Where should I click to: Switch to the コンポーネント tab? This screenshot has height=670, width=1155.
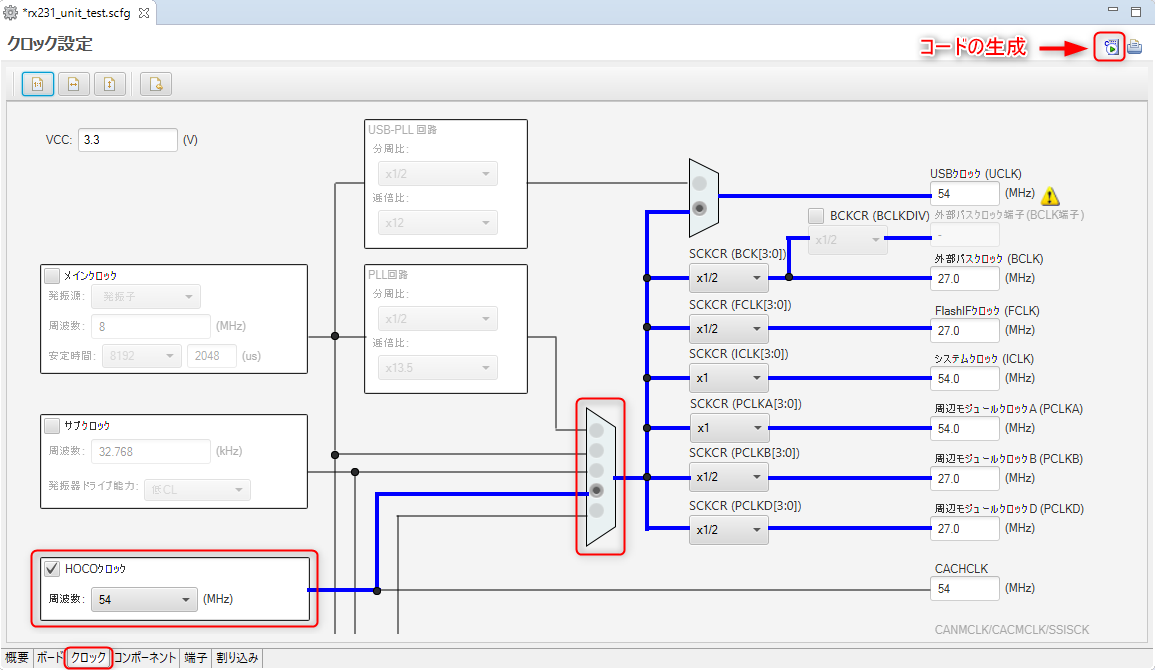[x=145, y=657]
